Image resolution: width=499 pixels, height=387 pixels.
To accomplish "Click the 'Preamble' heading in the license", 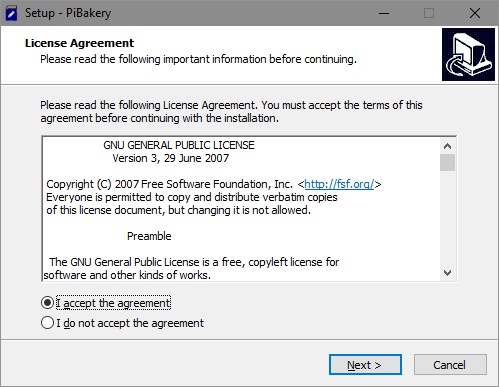I will coord(149,236).
